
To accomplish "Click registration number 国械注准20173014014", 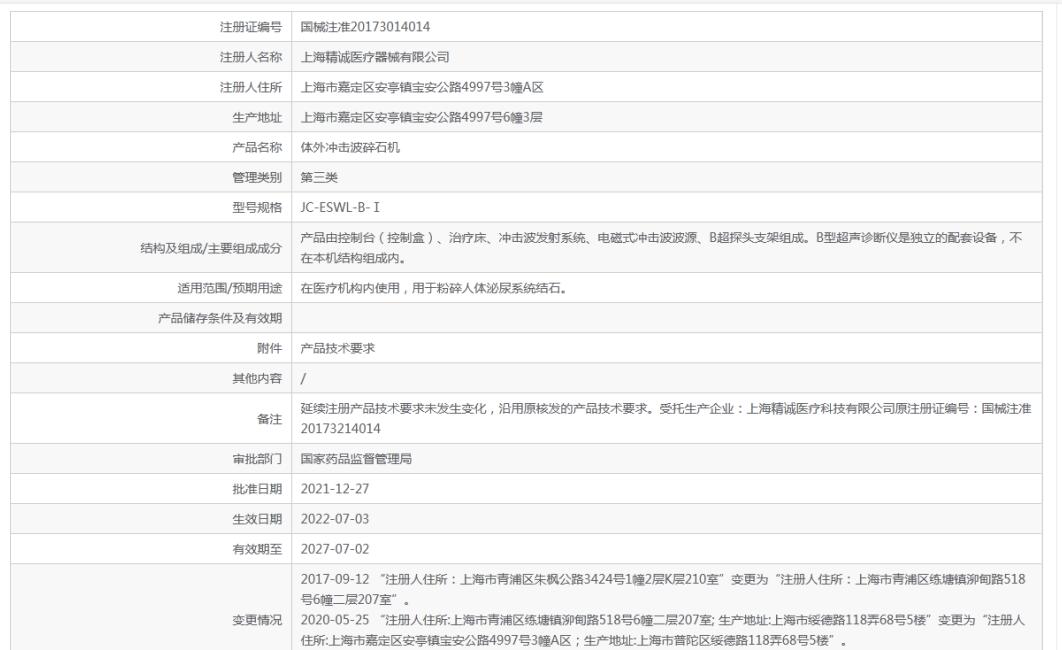I will 365,27.
